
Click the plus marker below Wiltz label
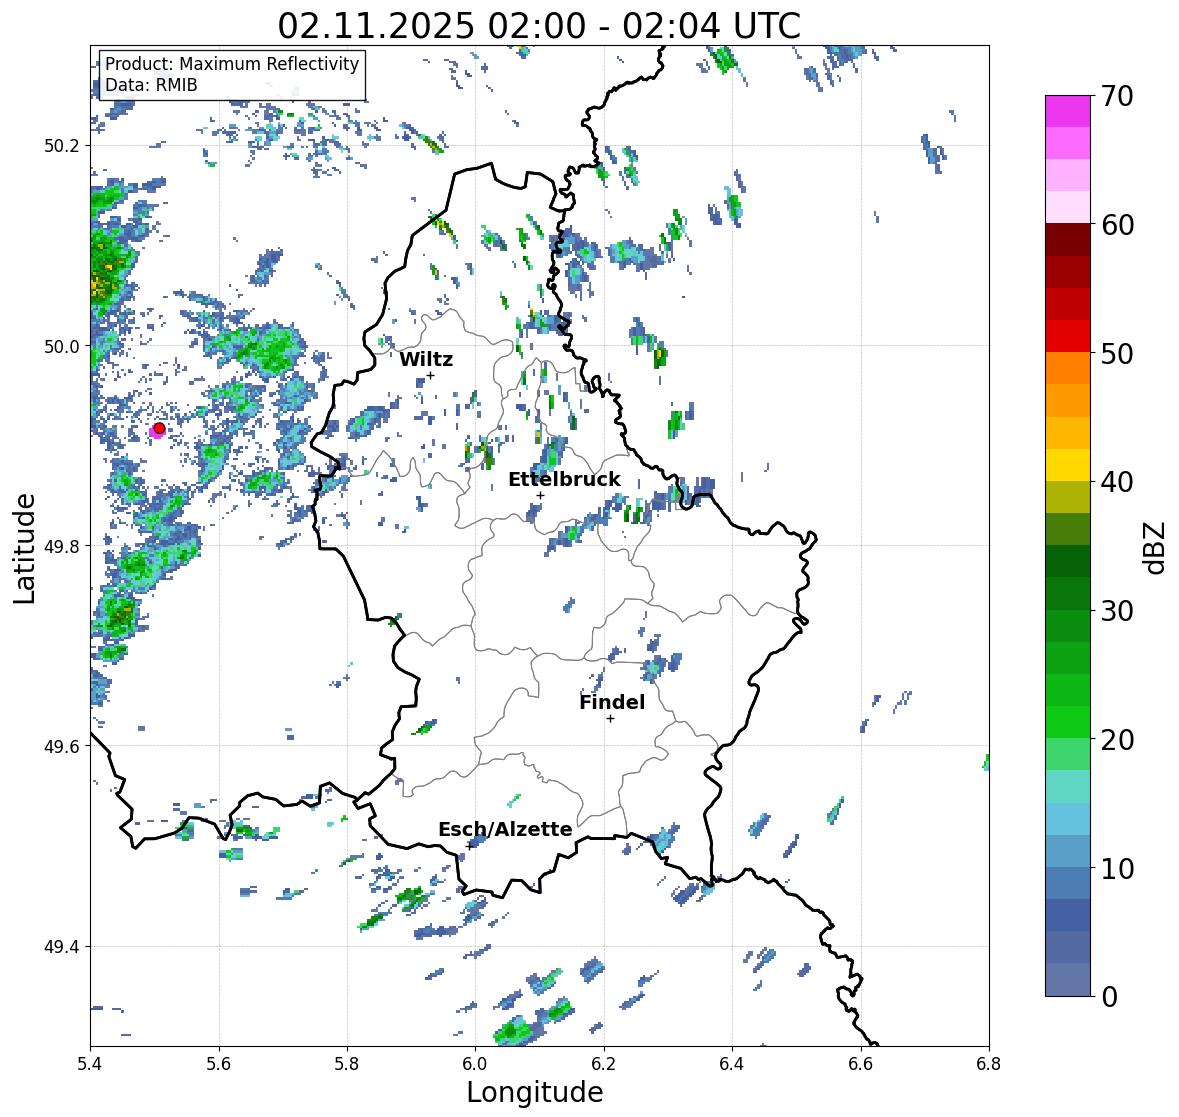pyautogui.click(x=431, y=376)
